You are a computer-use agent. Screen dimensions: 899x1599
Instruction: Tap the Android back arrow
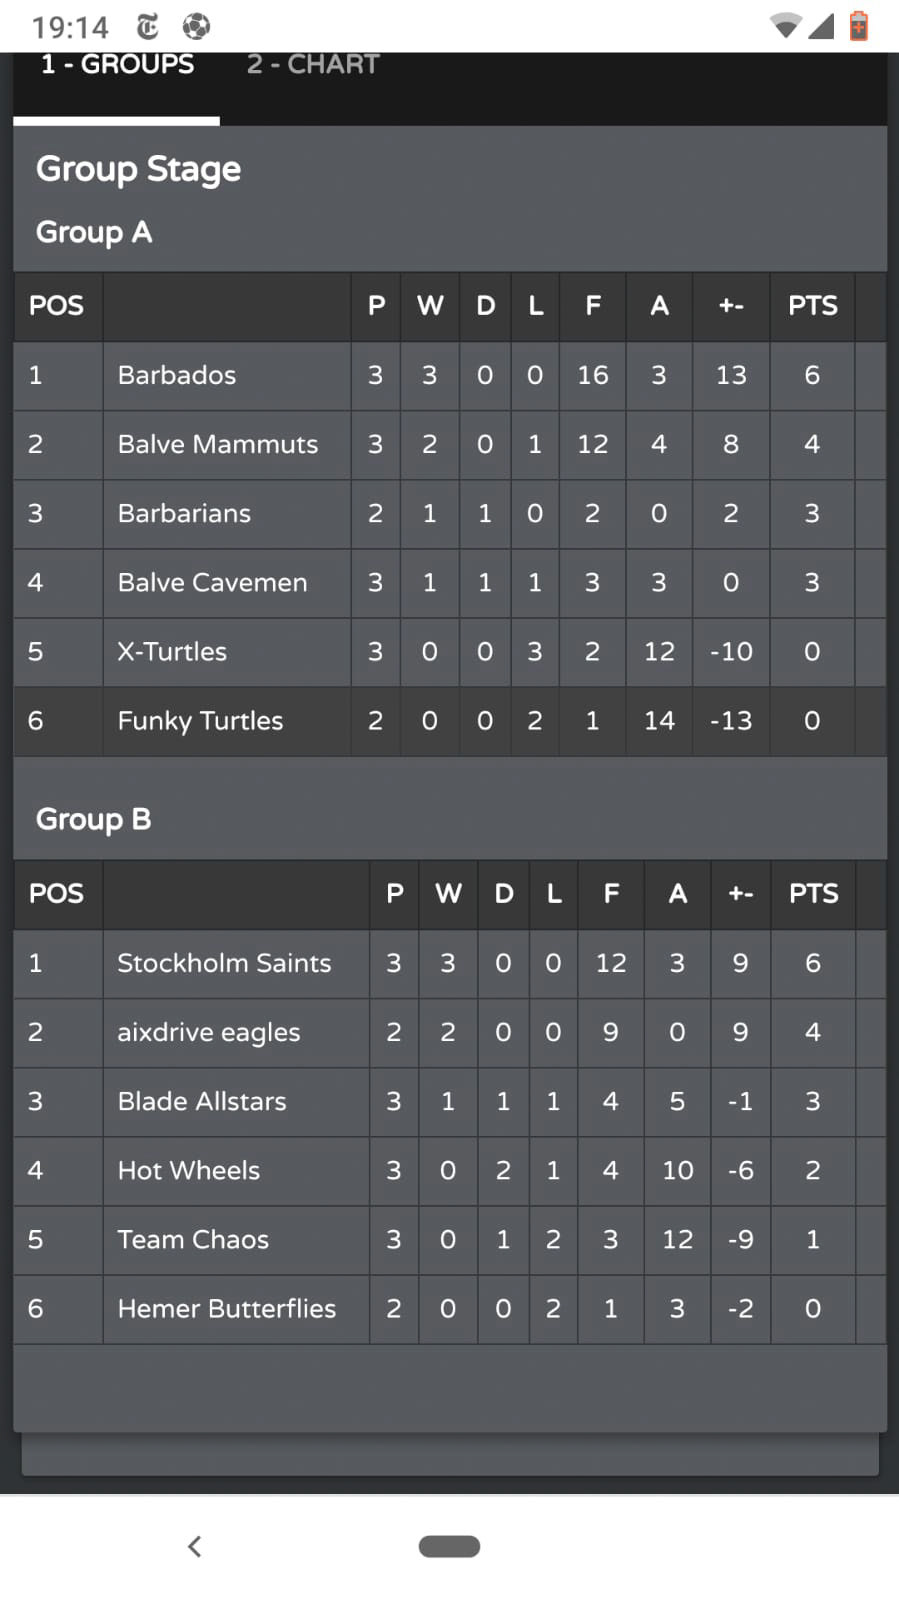(x=195, y=1546)
